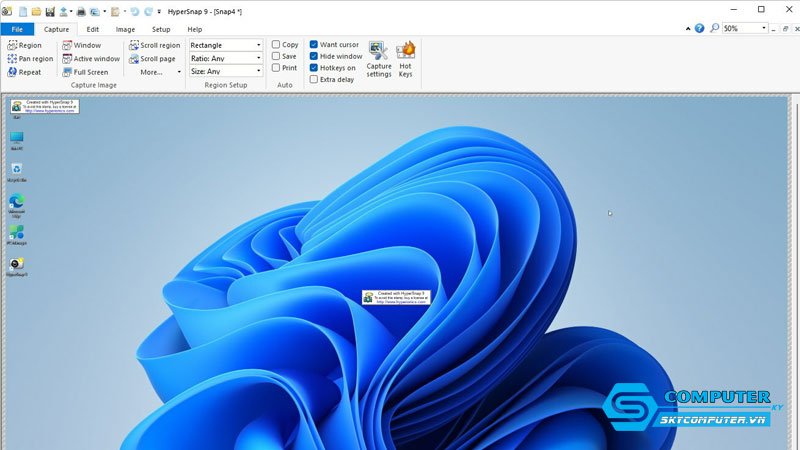
Task: Uncheck the Want cursor checkbox
Action: pos(314,45)
